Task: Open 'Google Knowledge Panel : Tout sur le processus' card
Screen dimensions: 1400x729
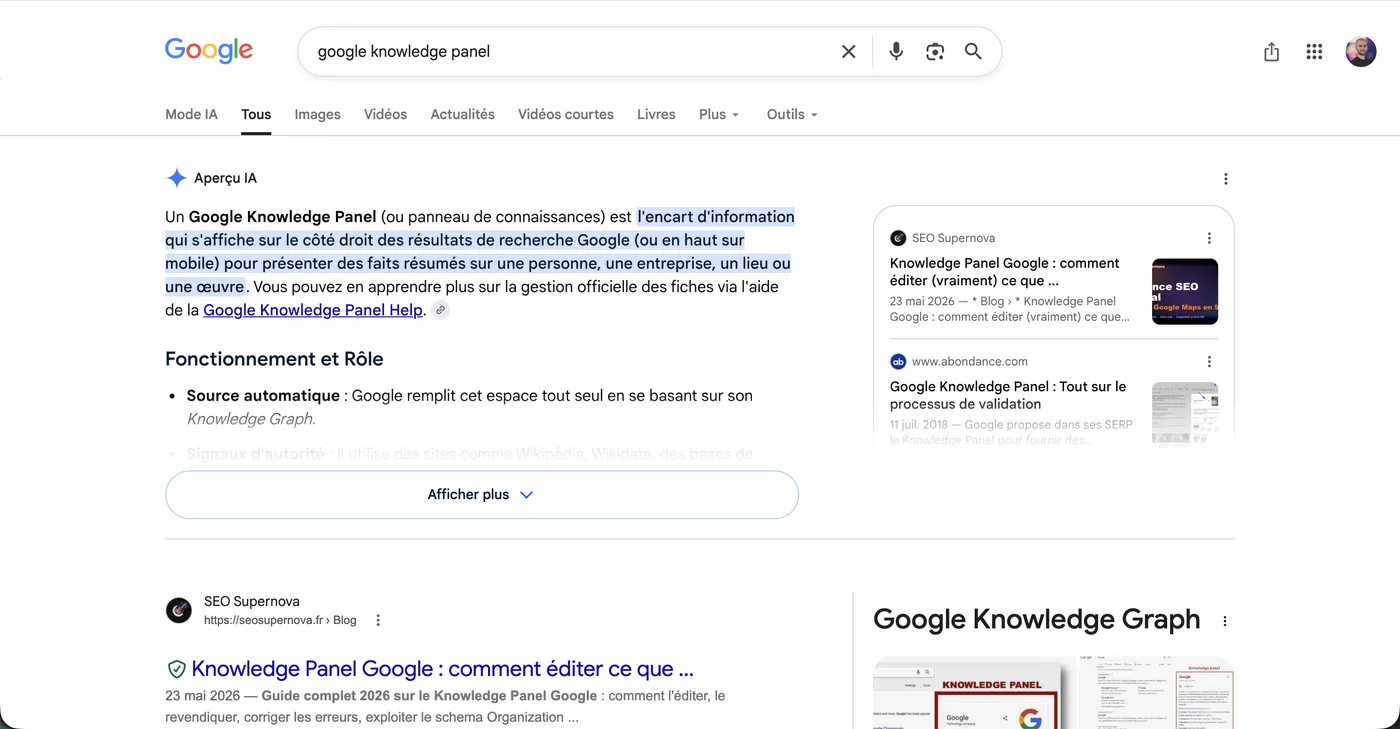Action: point(1008,395)
